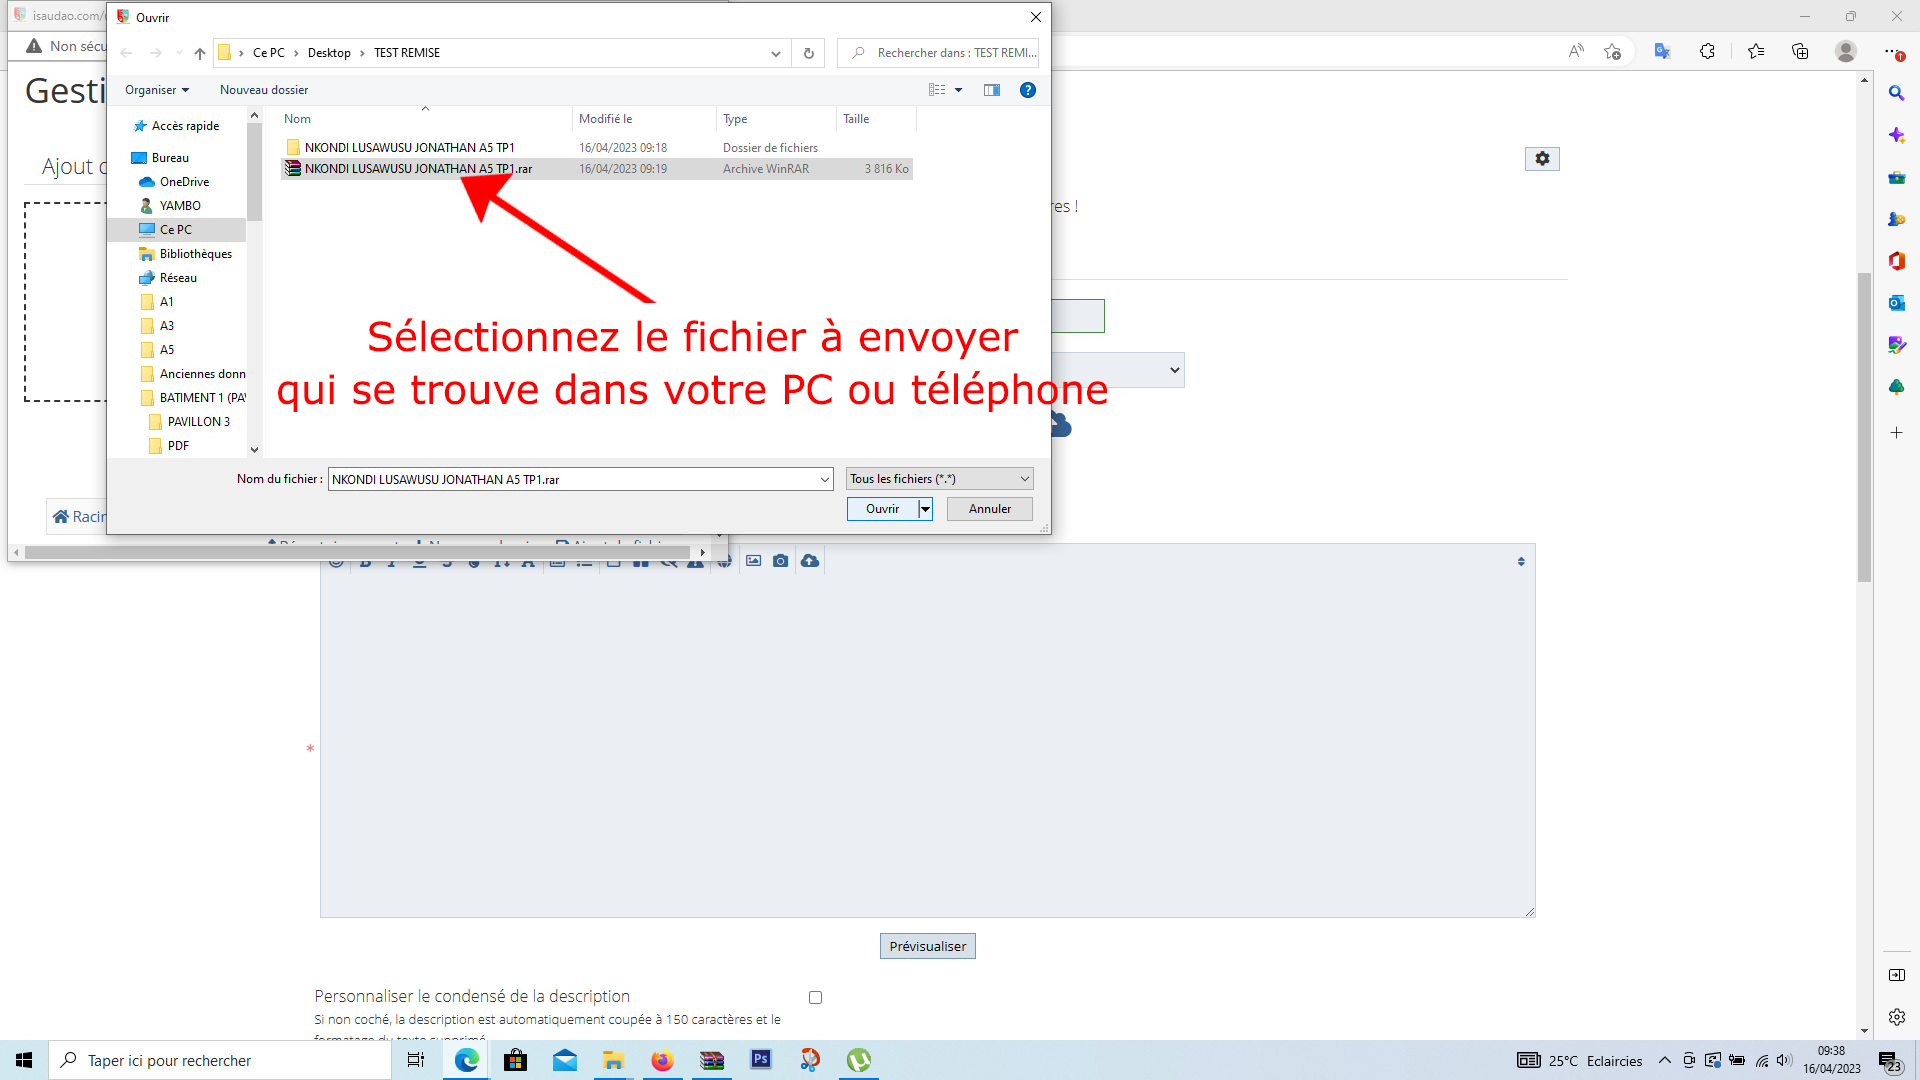
Task: Open the dialog help question-mark icon
Action: tap(1027, 90)
